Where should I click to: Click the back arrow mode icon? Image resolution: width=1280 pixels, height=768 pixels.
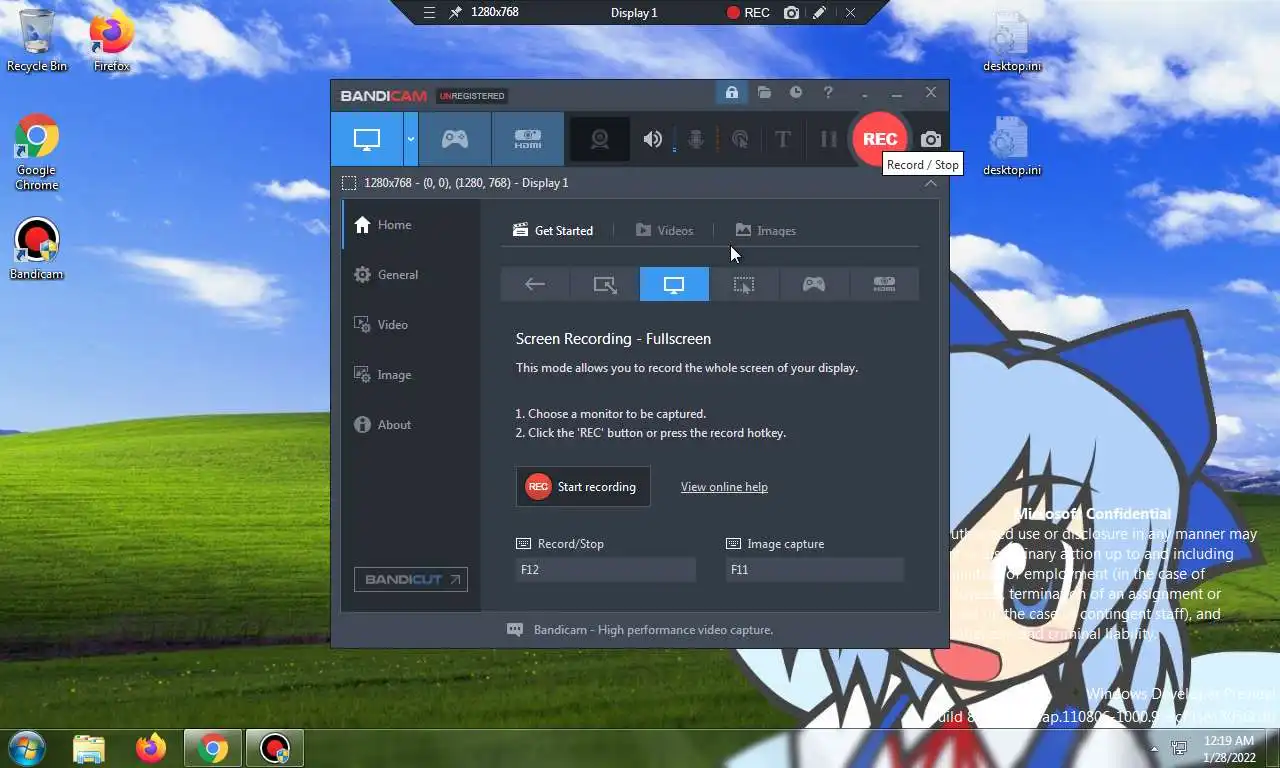535,285
